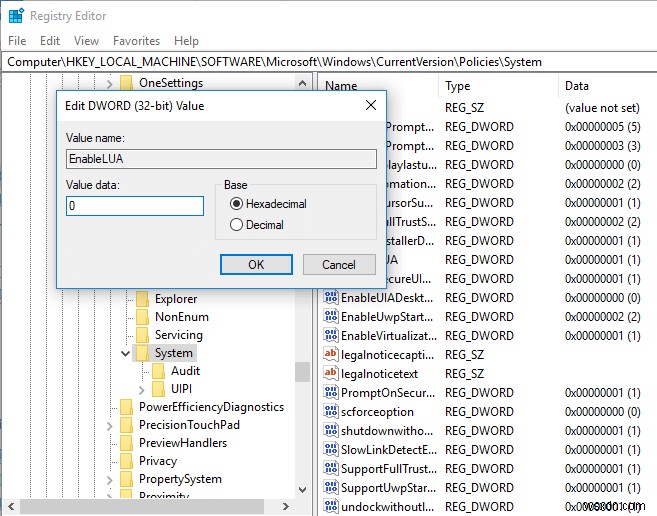
Task: Open the Edit menu
Action: (x=50, y=41)
